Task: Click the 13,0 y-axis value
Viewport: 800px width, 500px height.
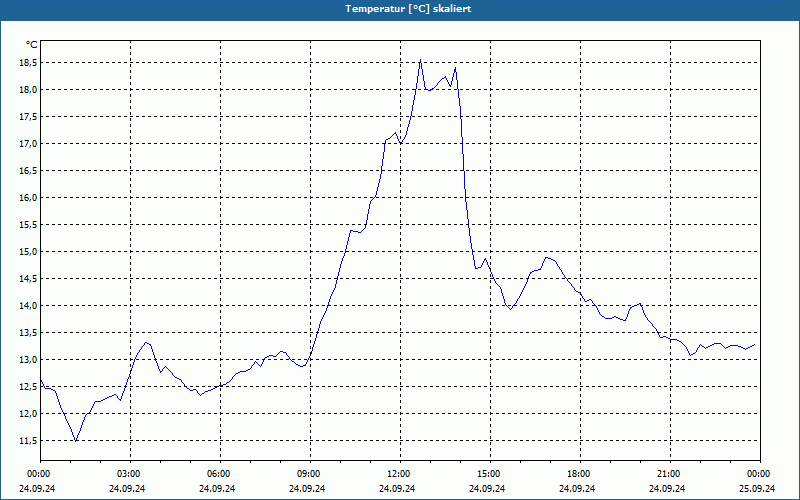Action: 28,360
